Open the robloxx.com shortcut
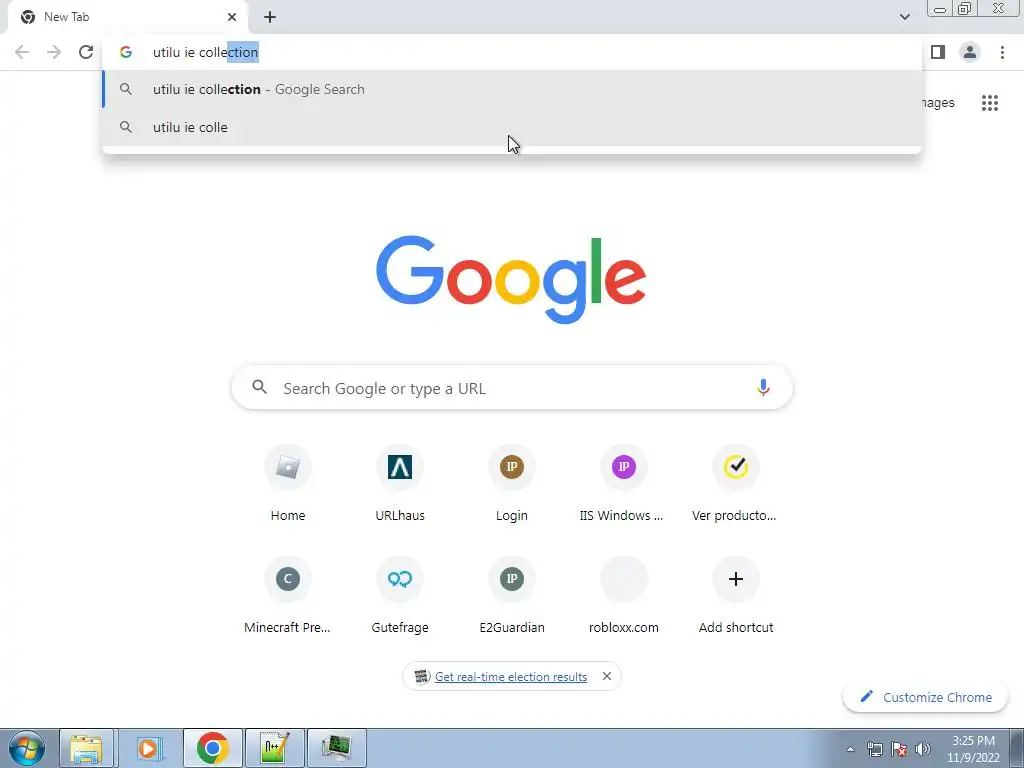The width and height of the screenshot is (1024, 768). coord(624,596)
